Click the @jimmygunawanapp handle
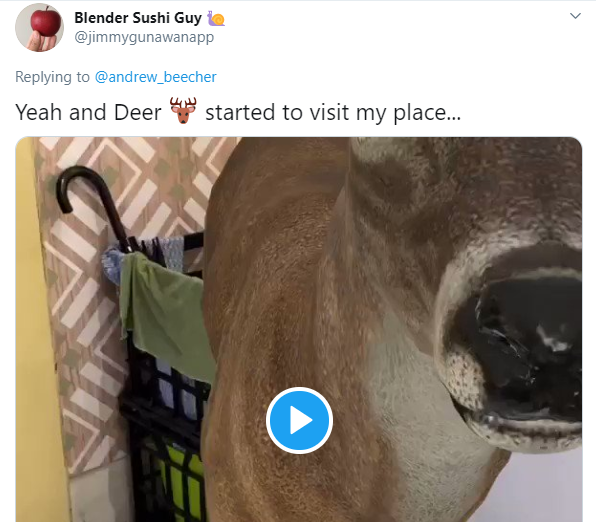596x522 pixels. pyautogui.click(x=144, y=38)
